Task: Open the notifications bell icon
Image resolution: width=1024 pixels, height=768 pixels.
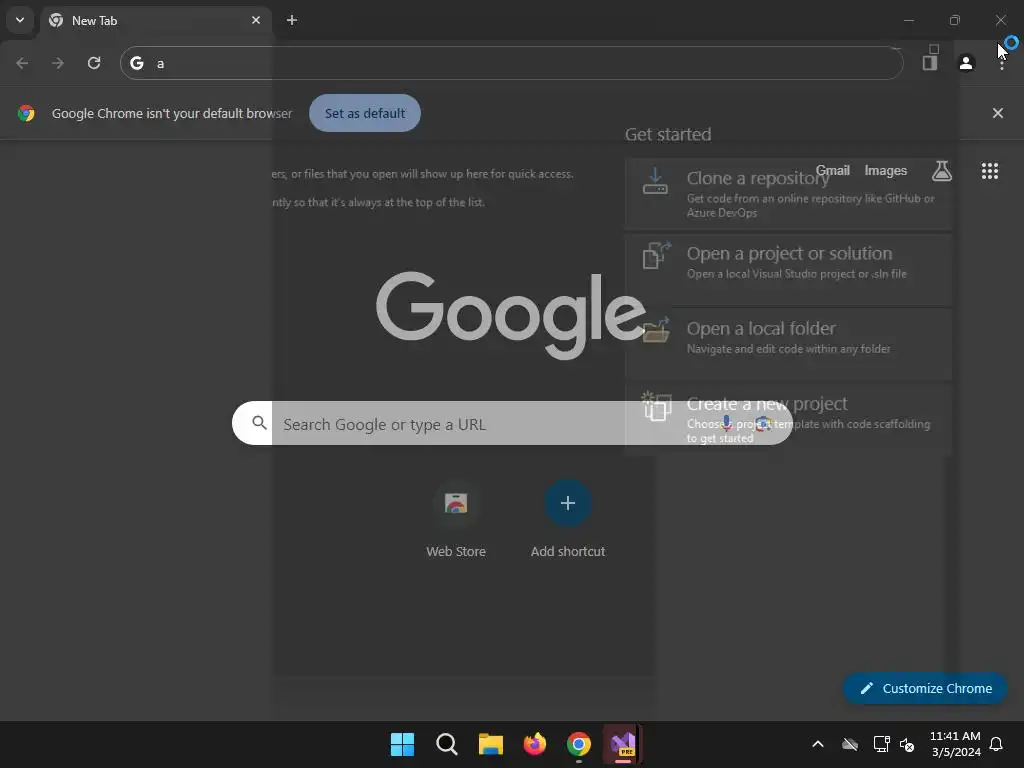Action: 997,744
